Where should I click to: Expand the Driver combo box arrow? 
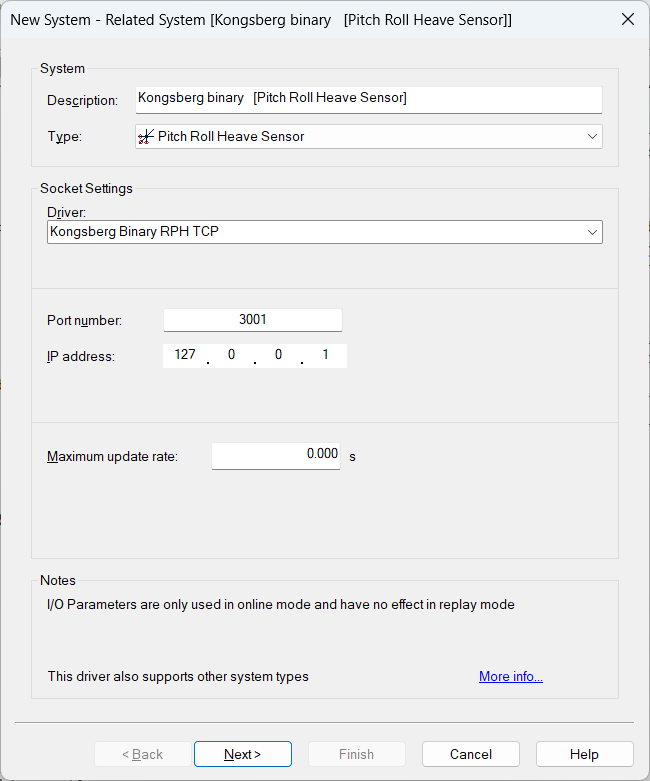pos(592,232)
